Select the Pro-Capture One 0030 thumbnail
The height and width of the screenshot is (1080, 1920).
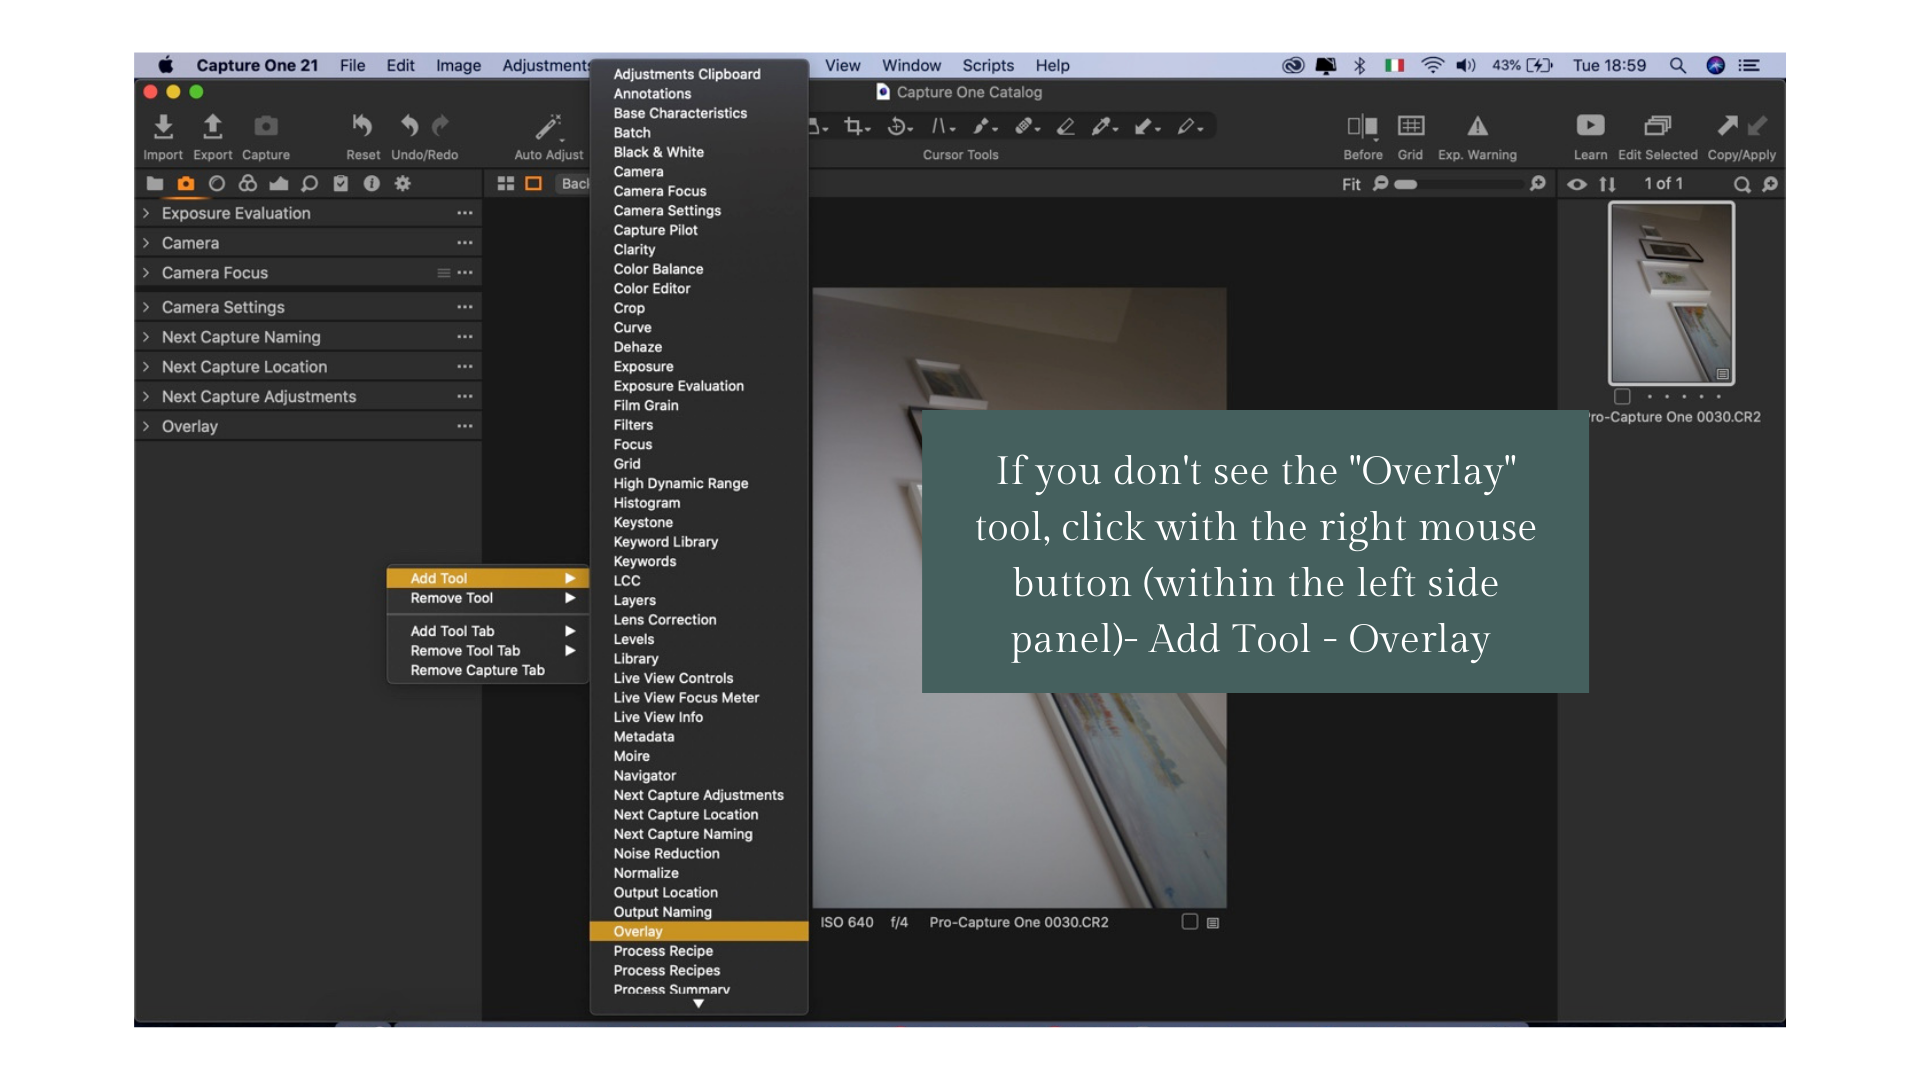(1670, 293)
